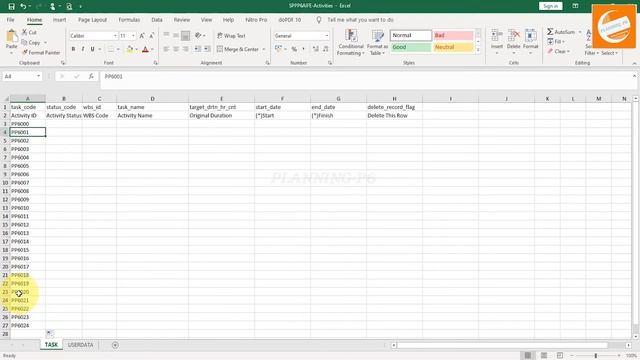This screenshot has height=360, width=640.
Task: Apply fill color to the cell
Action: 130,49
